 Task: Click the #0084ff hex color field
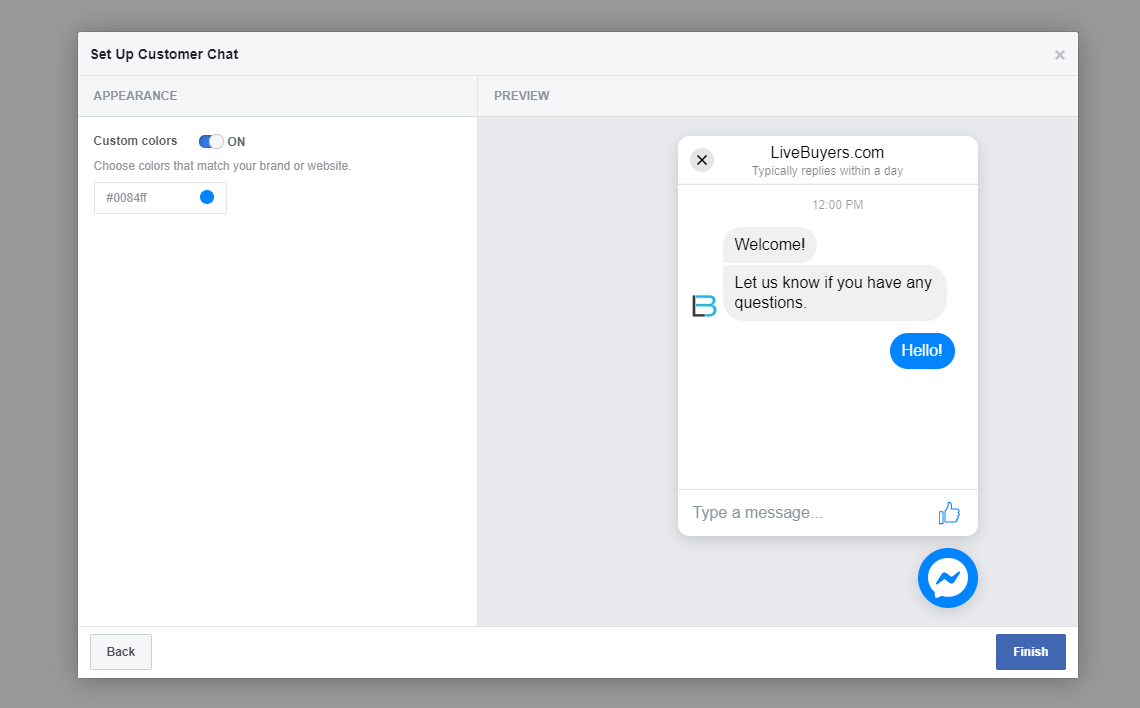tap(160, 198)
